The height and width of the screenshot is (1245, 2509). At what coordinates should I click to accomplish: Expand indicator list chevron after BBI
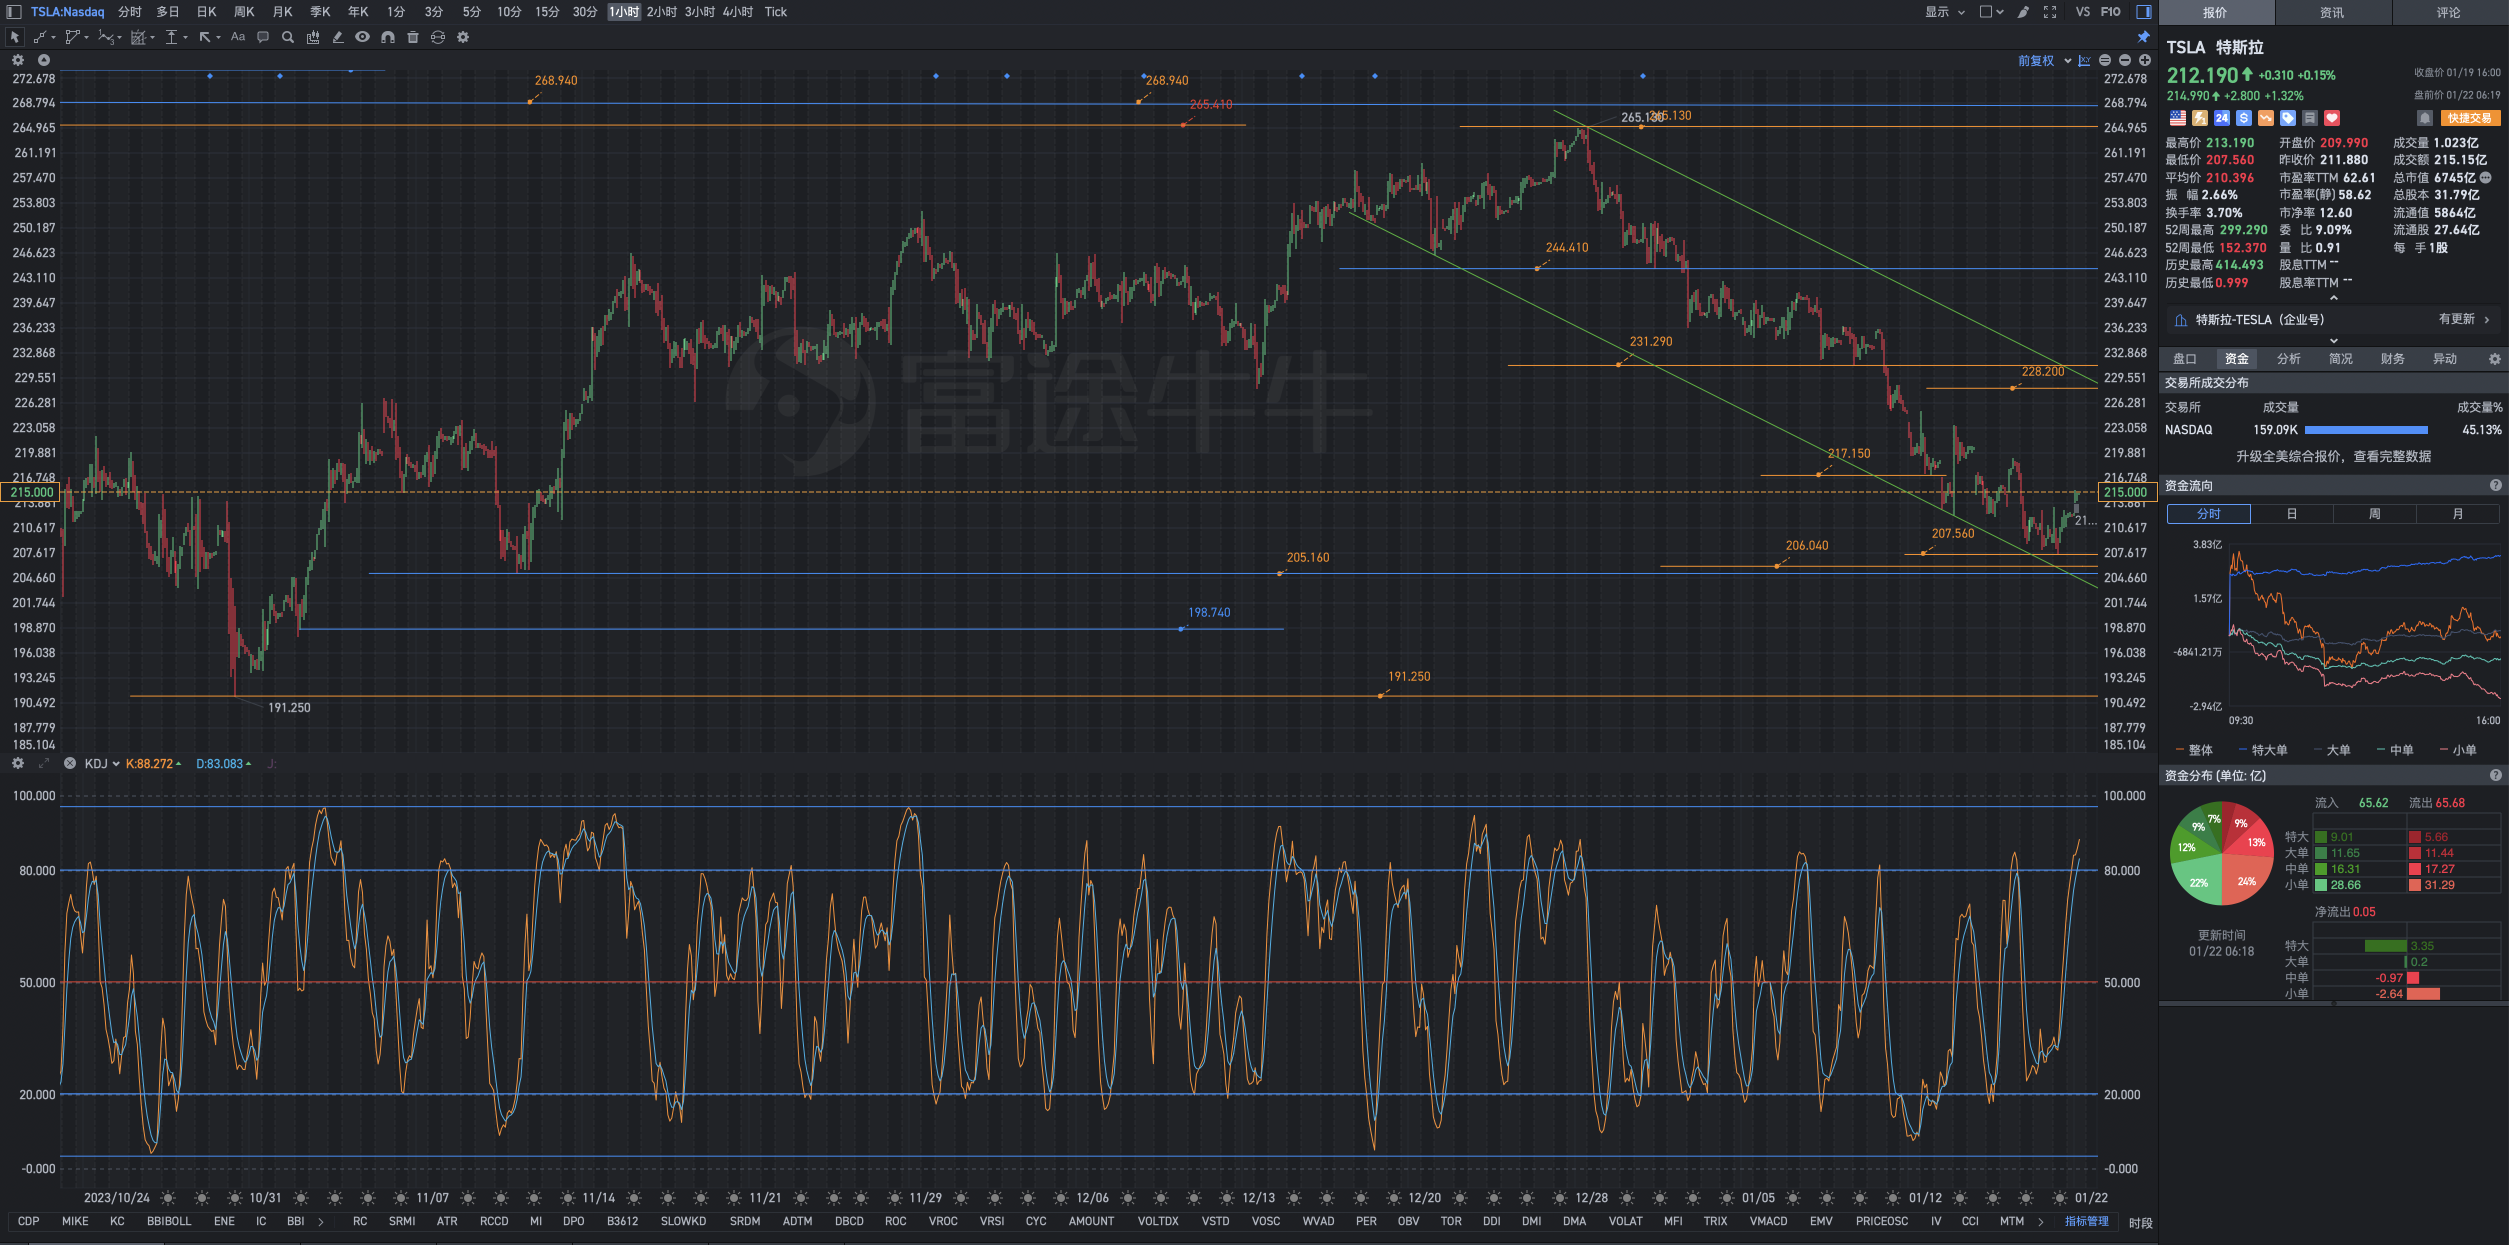(320, 1221)
